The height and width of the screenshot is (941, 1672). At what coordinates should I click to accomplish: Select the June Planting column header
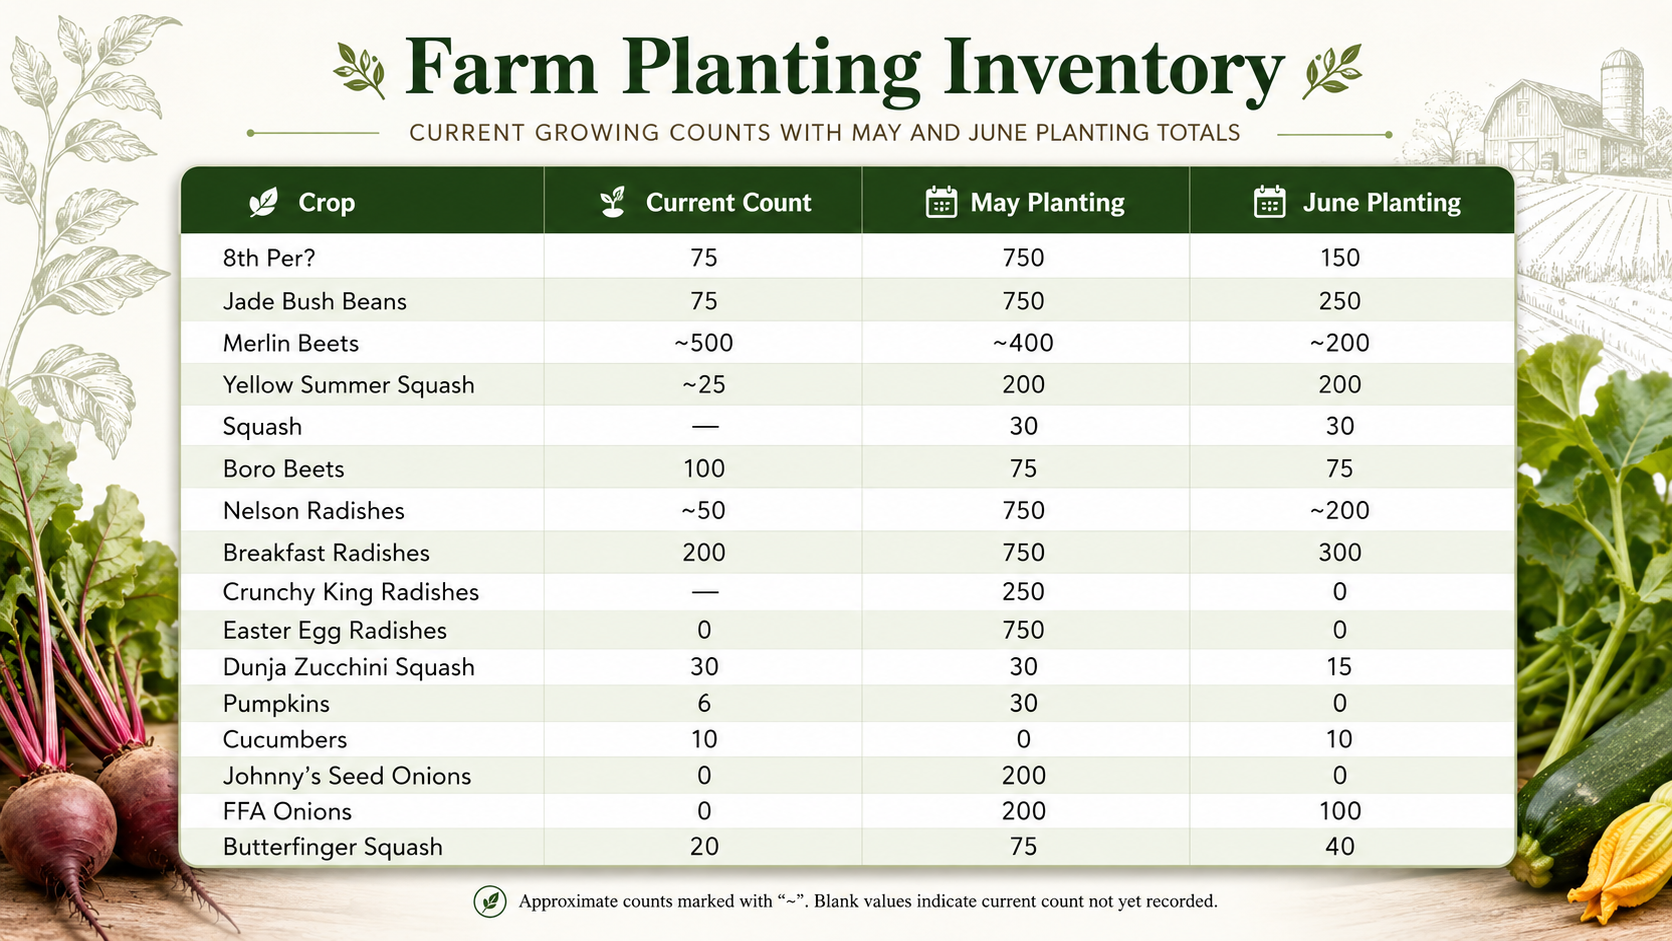1381,203
